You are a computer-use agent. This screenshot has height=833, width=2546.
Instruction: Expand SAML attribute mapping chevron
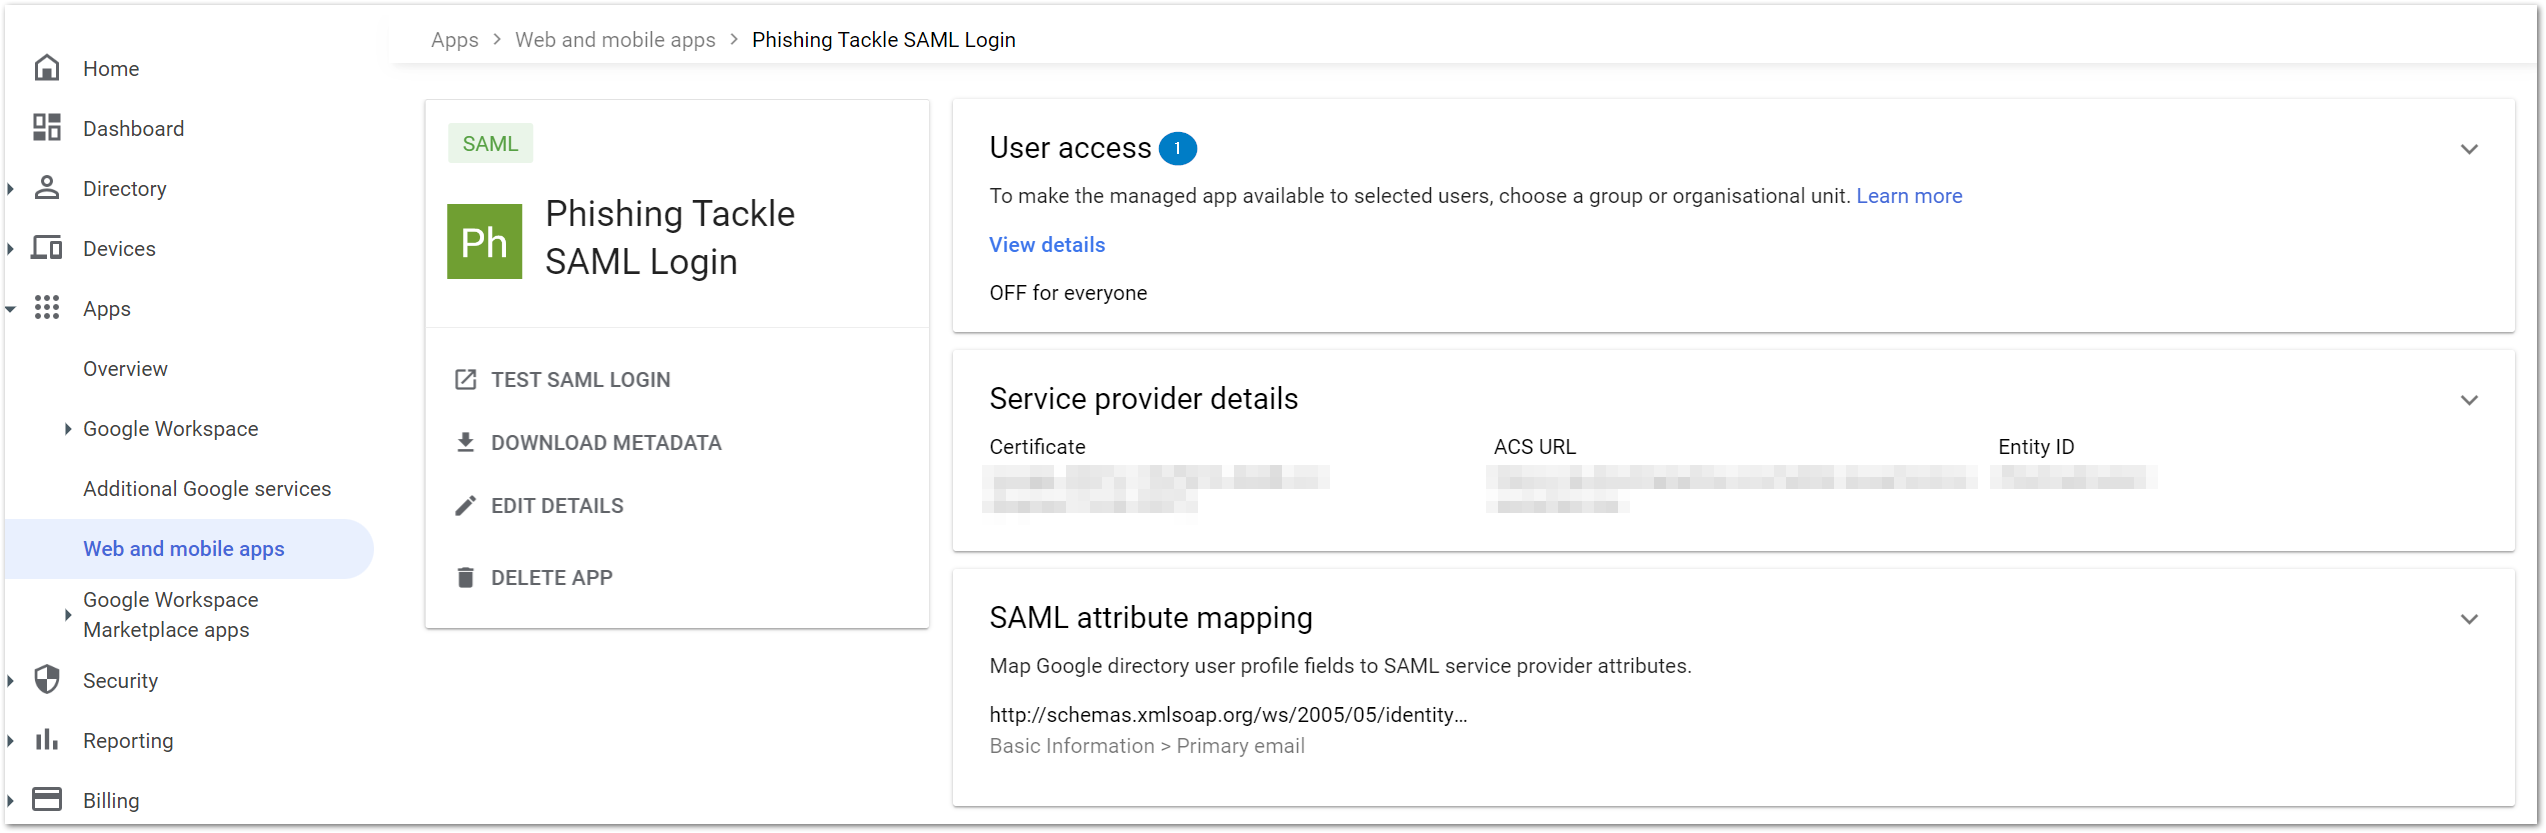point(2469,620)
